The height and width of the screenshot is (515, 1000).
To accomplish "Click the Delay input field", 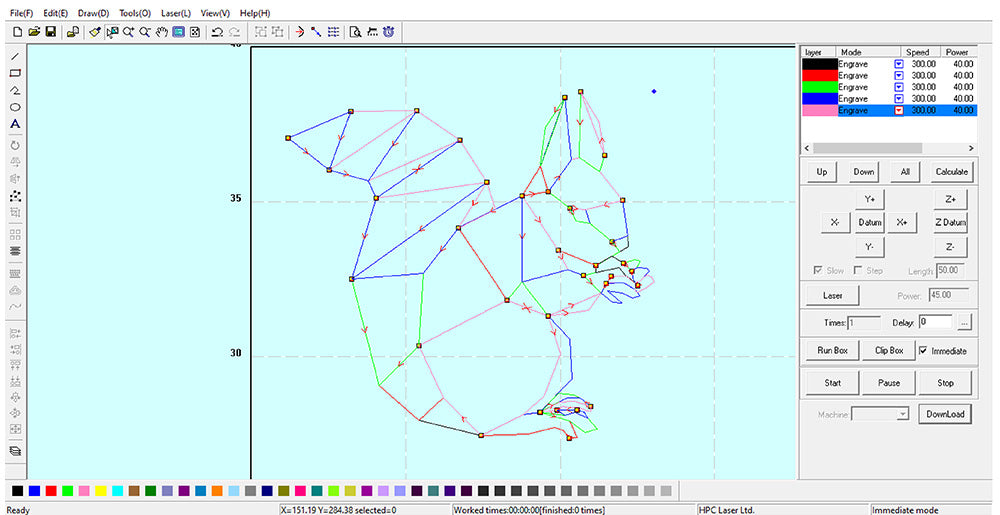I will (x=934, y=322).
